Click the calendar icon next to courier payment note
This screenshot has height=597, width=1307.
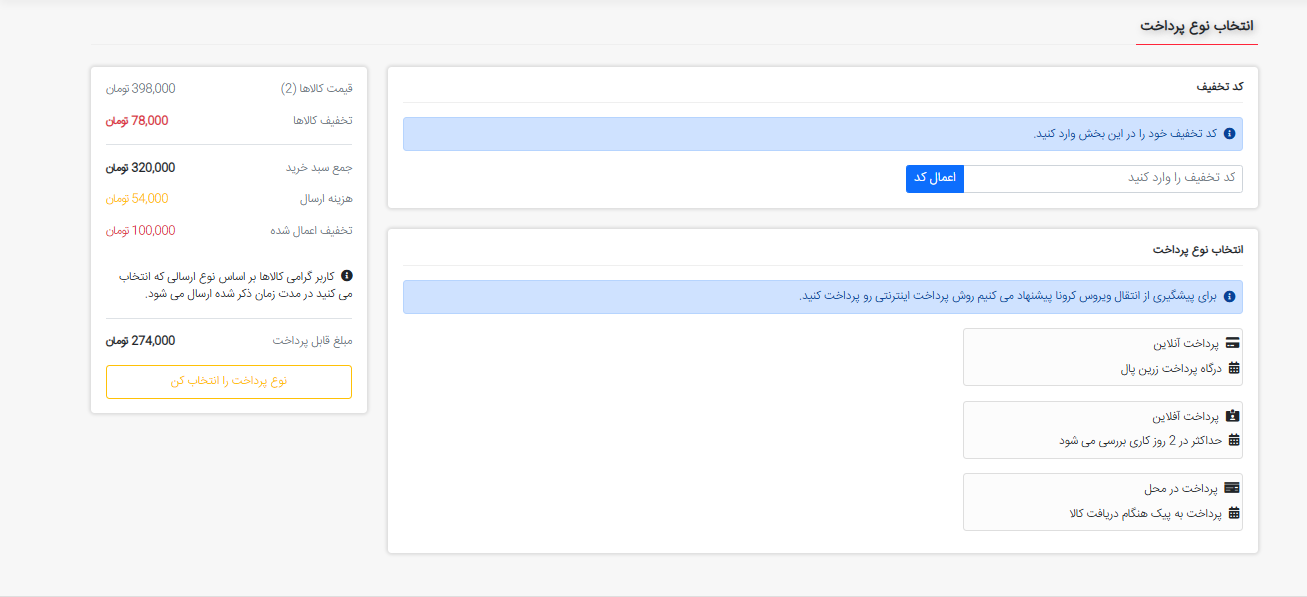point(1233,514)
